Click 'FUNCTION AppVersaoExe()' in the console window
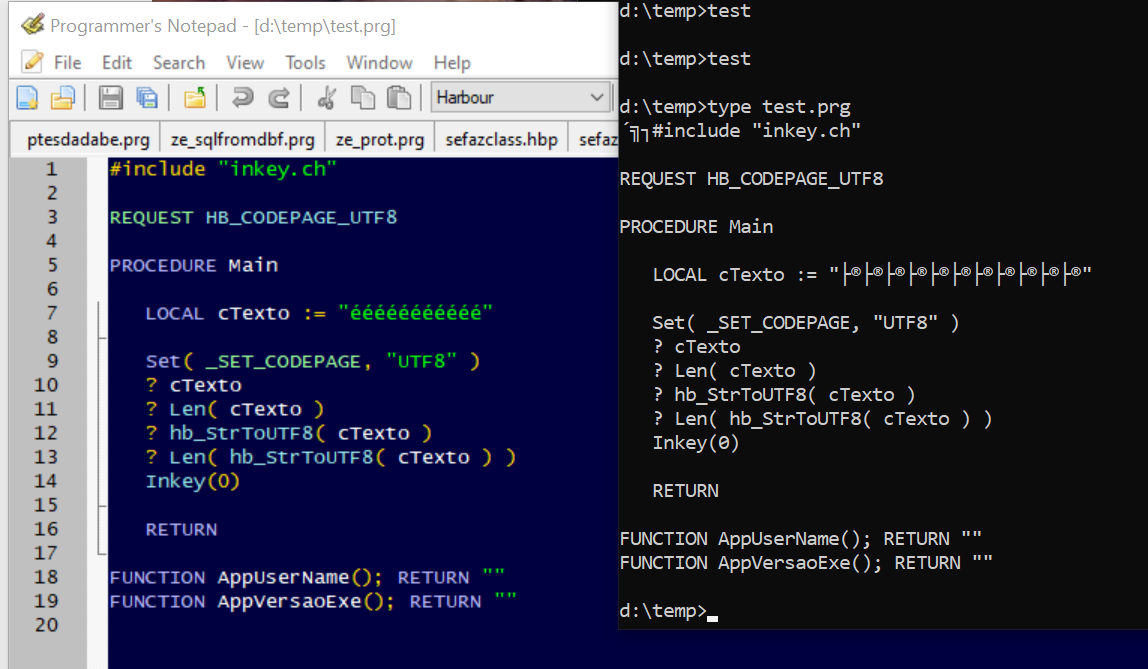 [x=745, y=563]
